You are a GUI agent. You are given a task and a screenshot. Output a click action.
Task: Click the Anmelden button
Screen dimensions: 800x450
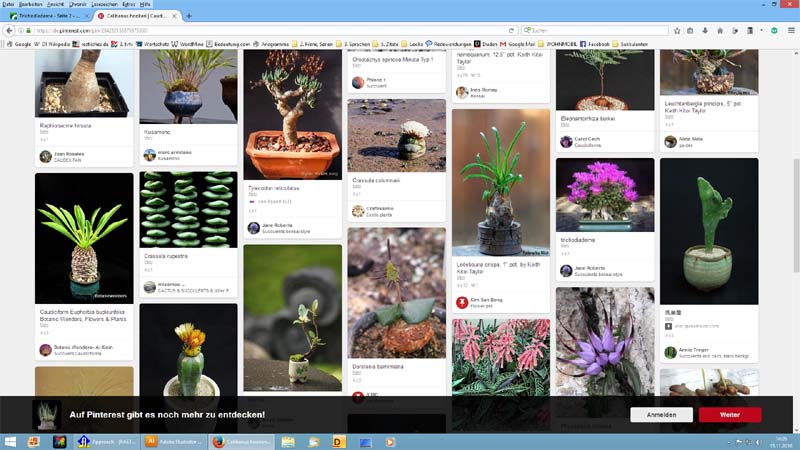click(661, 415)
